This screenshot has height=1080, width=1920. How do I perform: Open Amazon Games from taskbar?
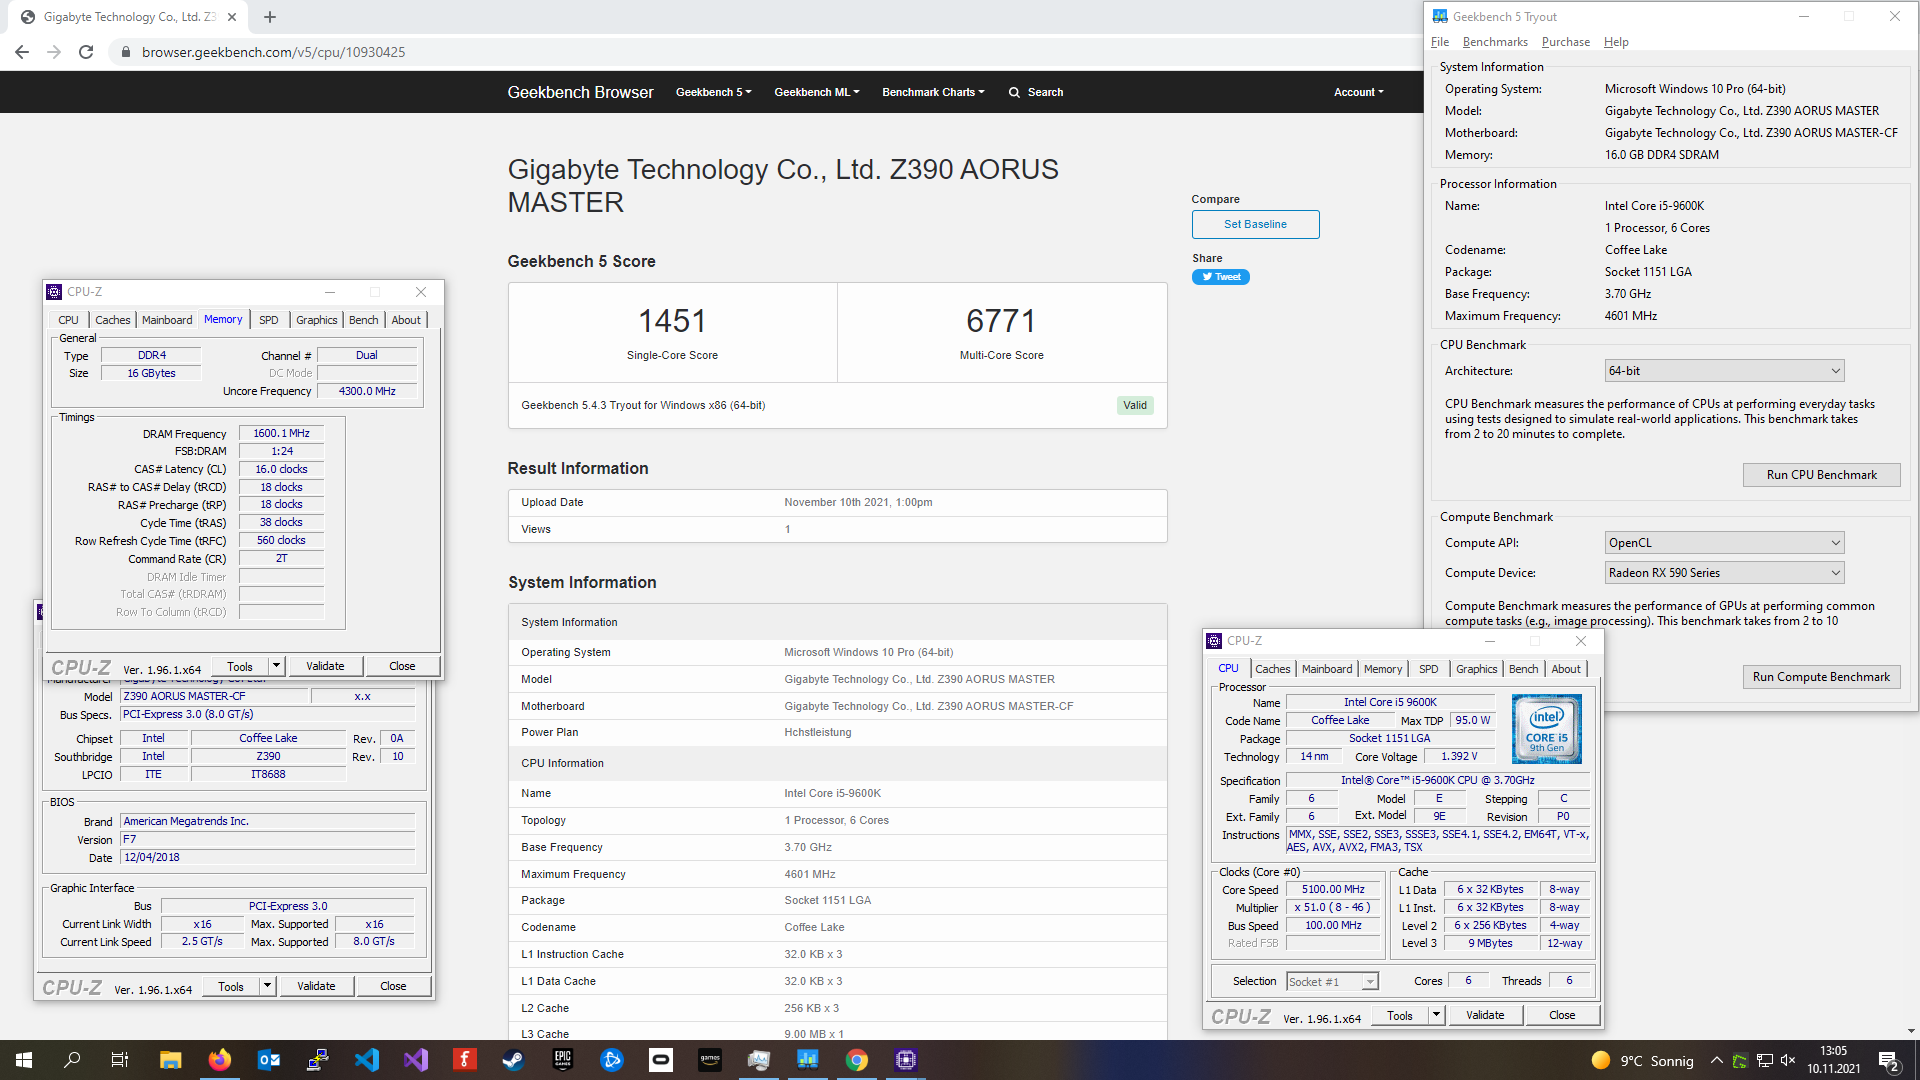point(710,1060)
